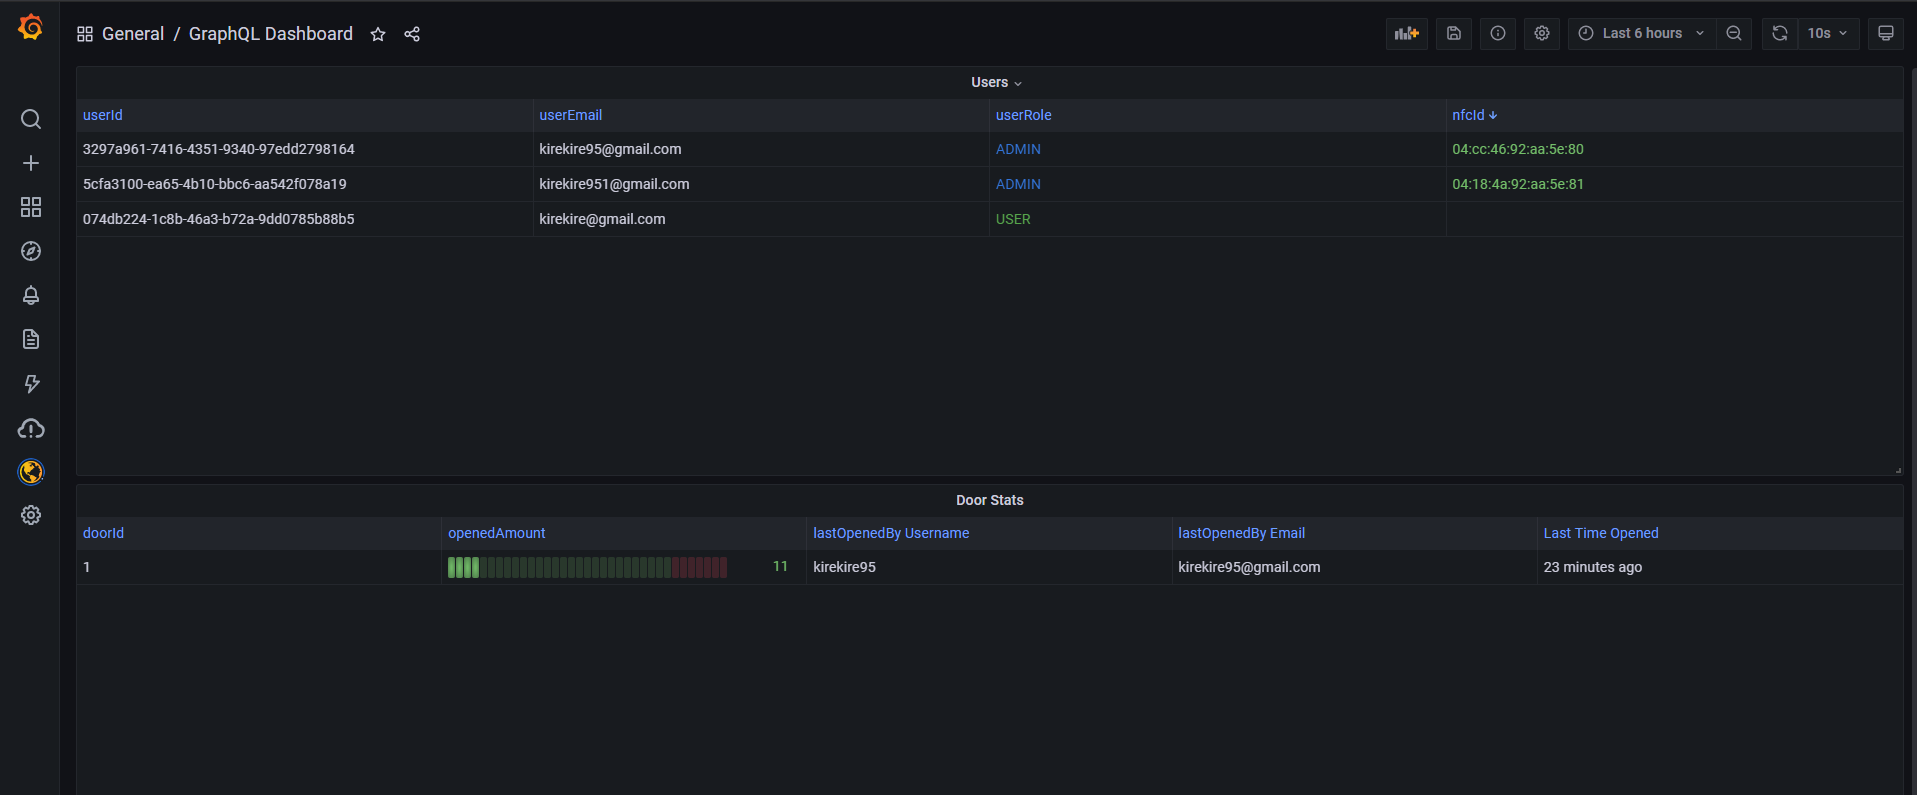Open the Door Stats panel title
Screen dimensions: 1917x795
tap(990, 500)
